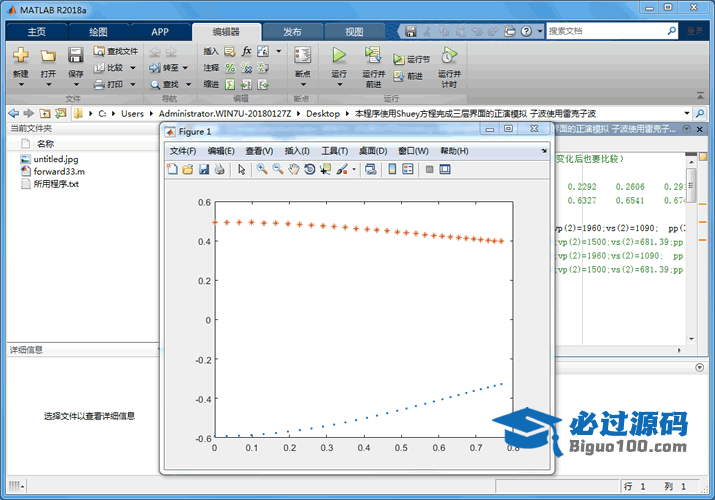Image resolution: width=715 pixels, height=500 pixels.
Task: Switch to the 绘图 (Plots) tab
Action: 98,32
